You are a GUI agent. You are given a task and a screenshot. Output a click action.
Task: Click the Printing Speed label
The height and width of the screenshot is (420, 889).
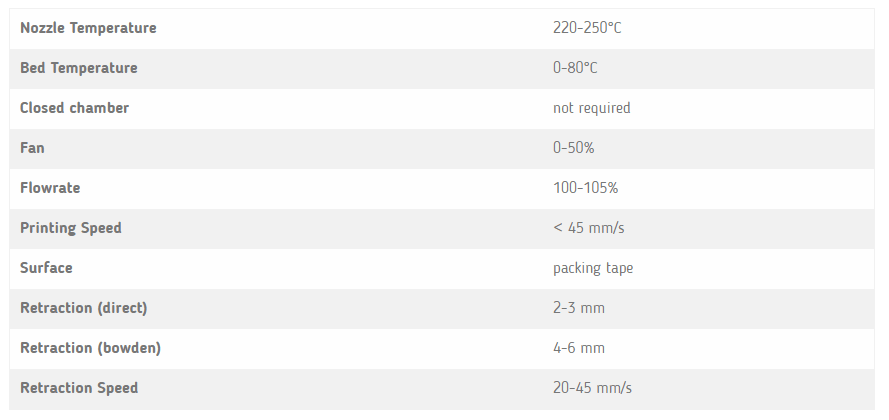click(x=71, y=228)
